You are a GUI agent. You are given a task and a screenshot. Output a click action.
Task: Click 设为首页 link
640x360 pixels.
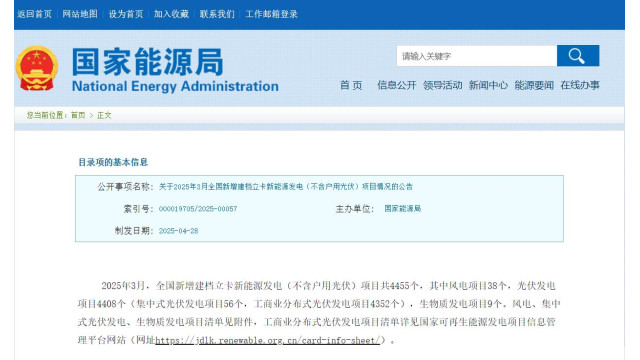126,14
